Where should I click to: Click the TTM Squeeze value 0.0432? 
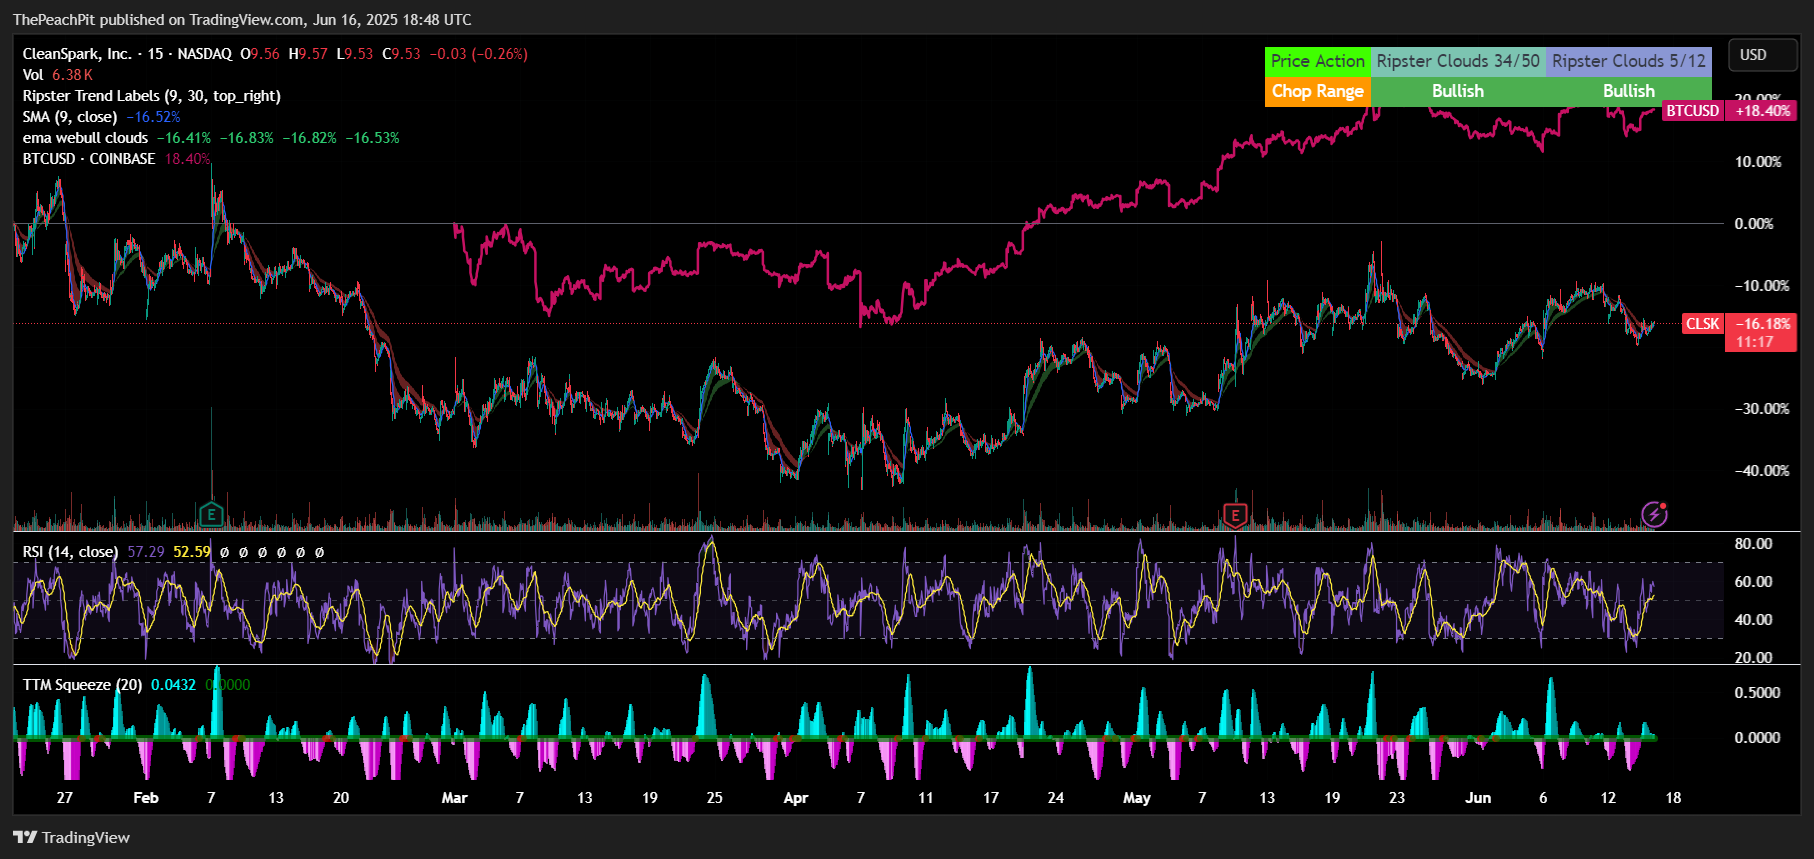pyautogui.click(x=173, y=685)
